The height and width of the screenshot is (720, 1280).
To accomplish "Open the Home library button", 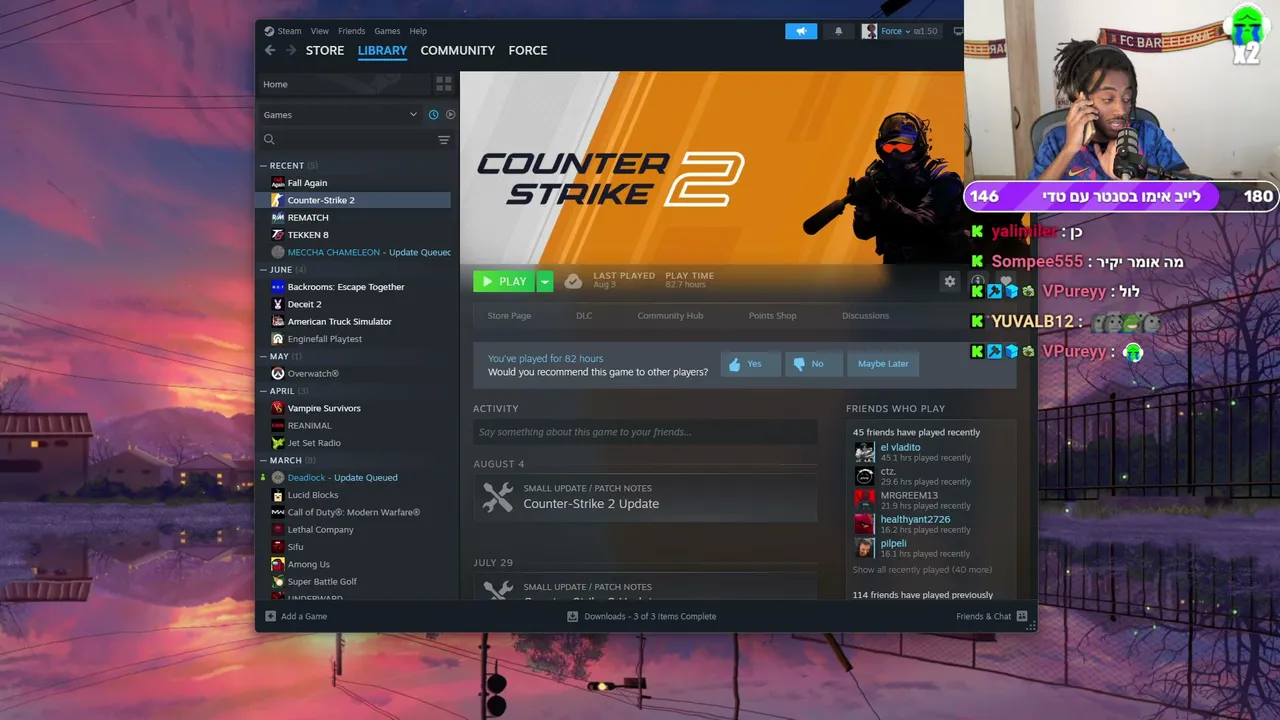I will [345, 84].
